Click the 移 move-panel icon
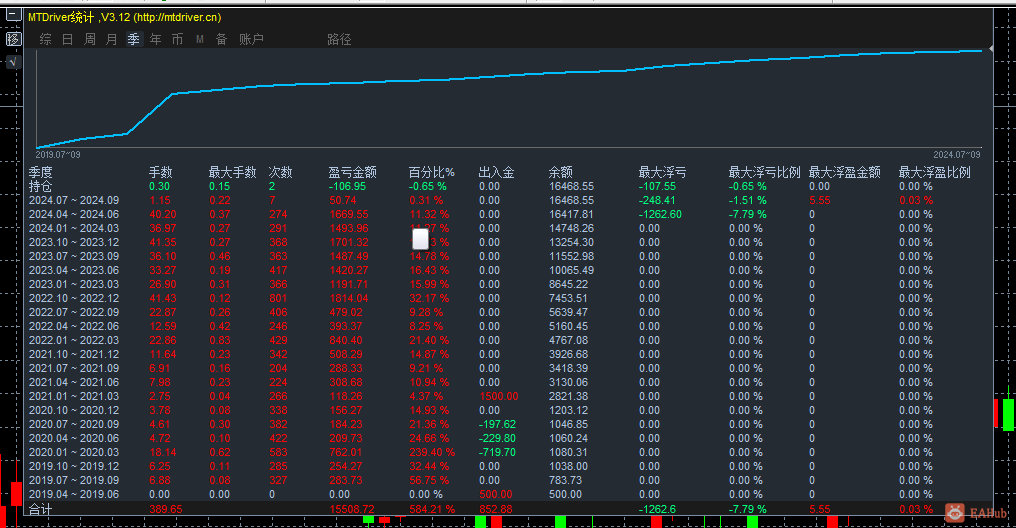The width and height of the screenshot is (1016, 528). (x=13, y=39)
